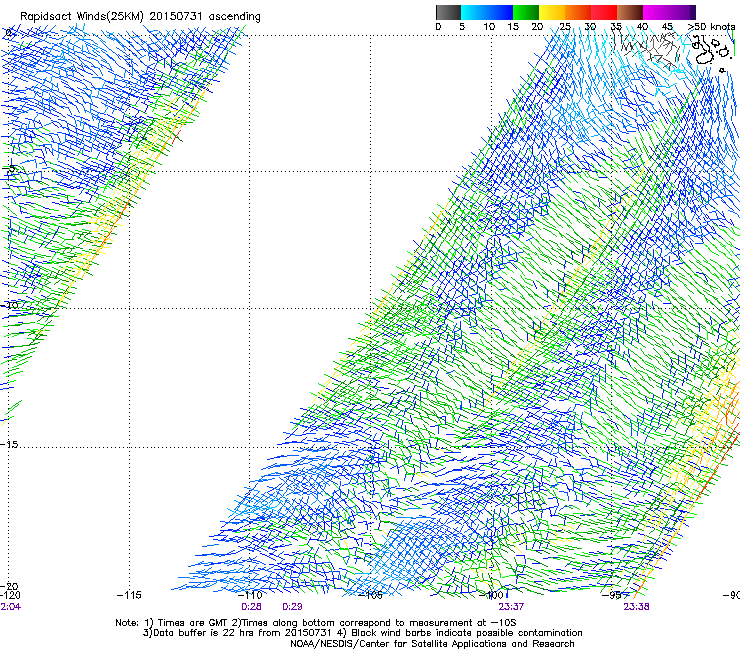Click the '>50 knots' legend label
This screenshot has height=650, width=740.
[712, 27]
